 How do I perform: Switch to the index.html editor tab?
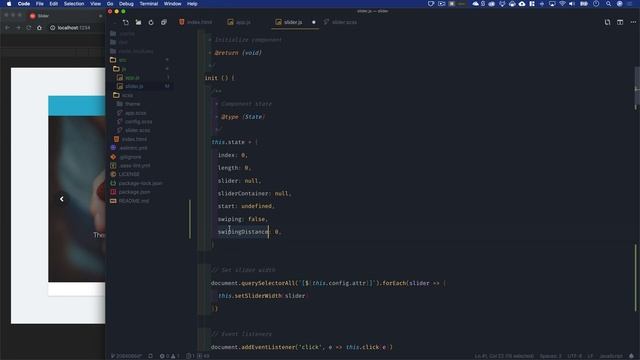(196, 22)
